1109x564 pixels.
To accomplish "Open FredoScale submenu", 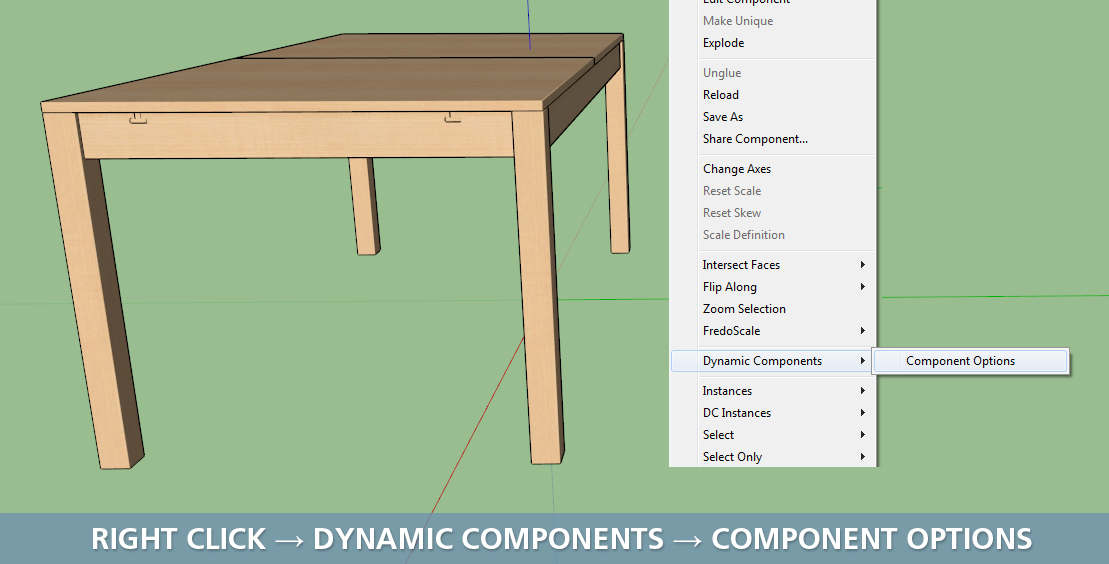I will point(772,330).
